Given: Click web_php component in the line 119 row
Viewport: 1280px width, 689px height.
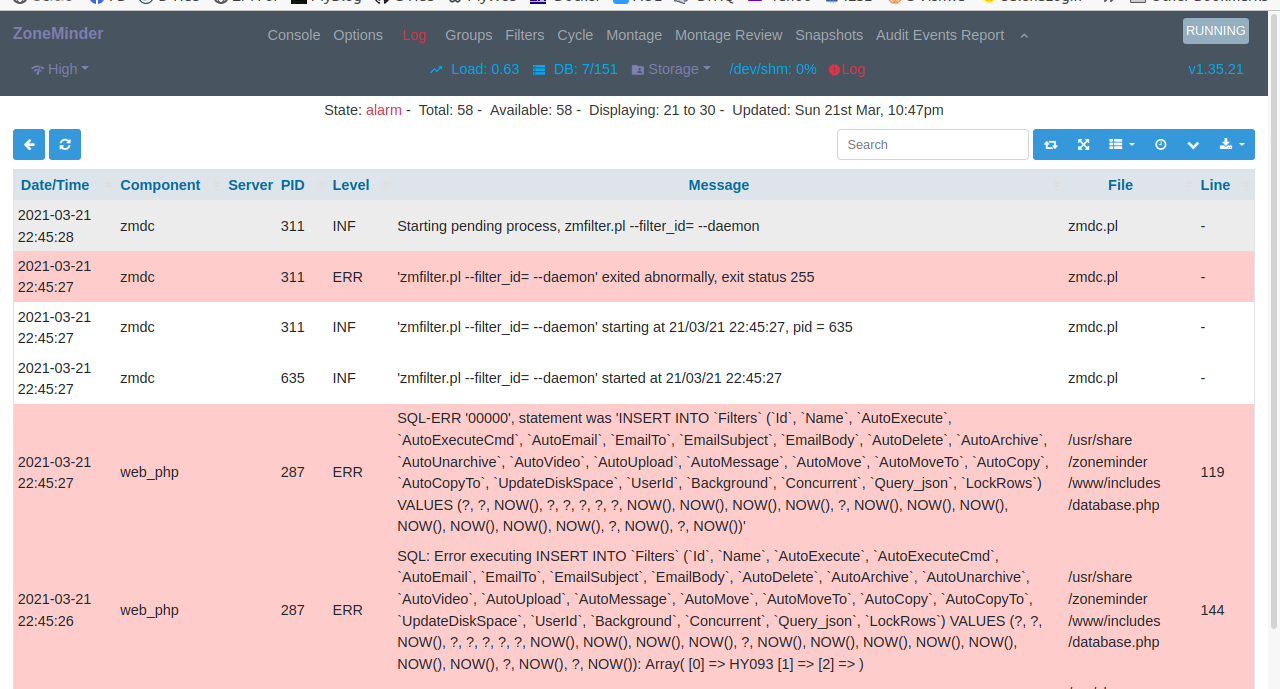Looking at the screenshot, I should click(x=149, y=472).
